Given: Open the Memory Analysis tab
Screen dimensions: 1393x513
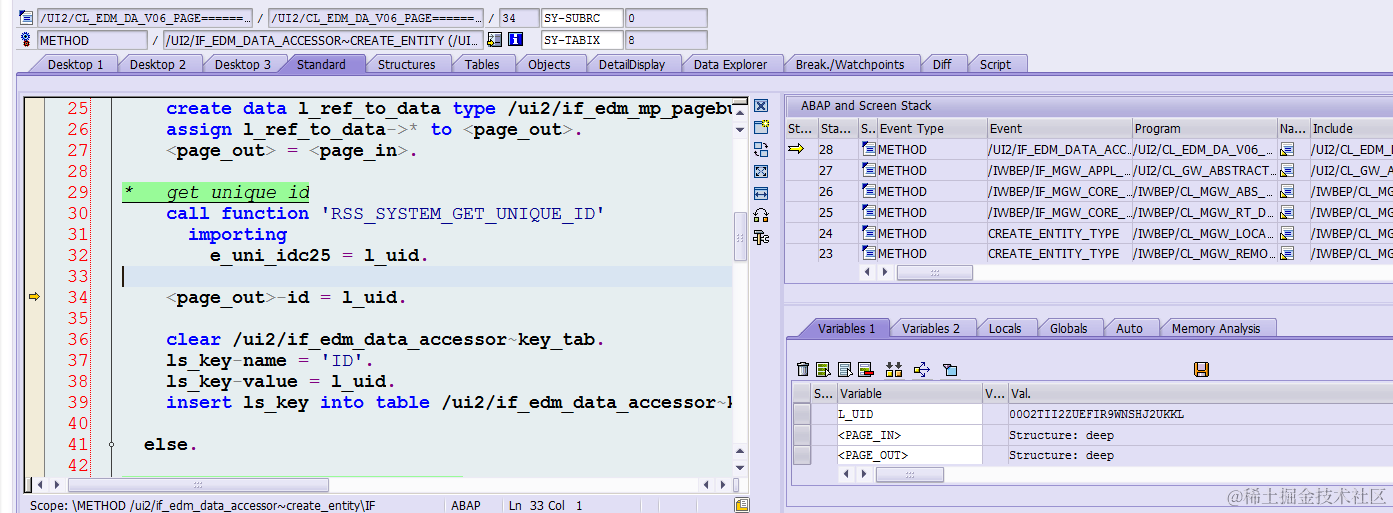Looking at the screenshot, I should (1216, 328).
